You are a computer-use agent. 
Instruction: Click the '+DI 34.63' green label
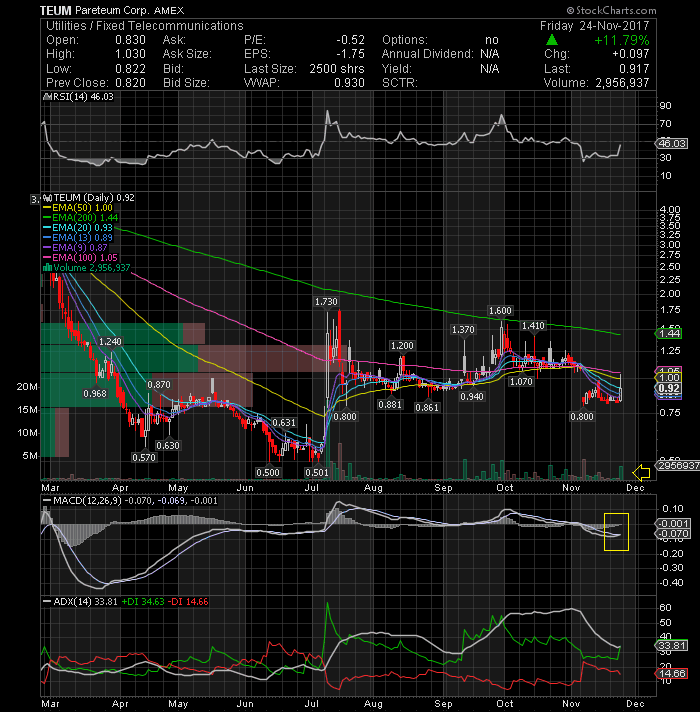coord(143,602)
